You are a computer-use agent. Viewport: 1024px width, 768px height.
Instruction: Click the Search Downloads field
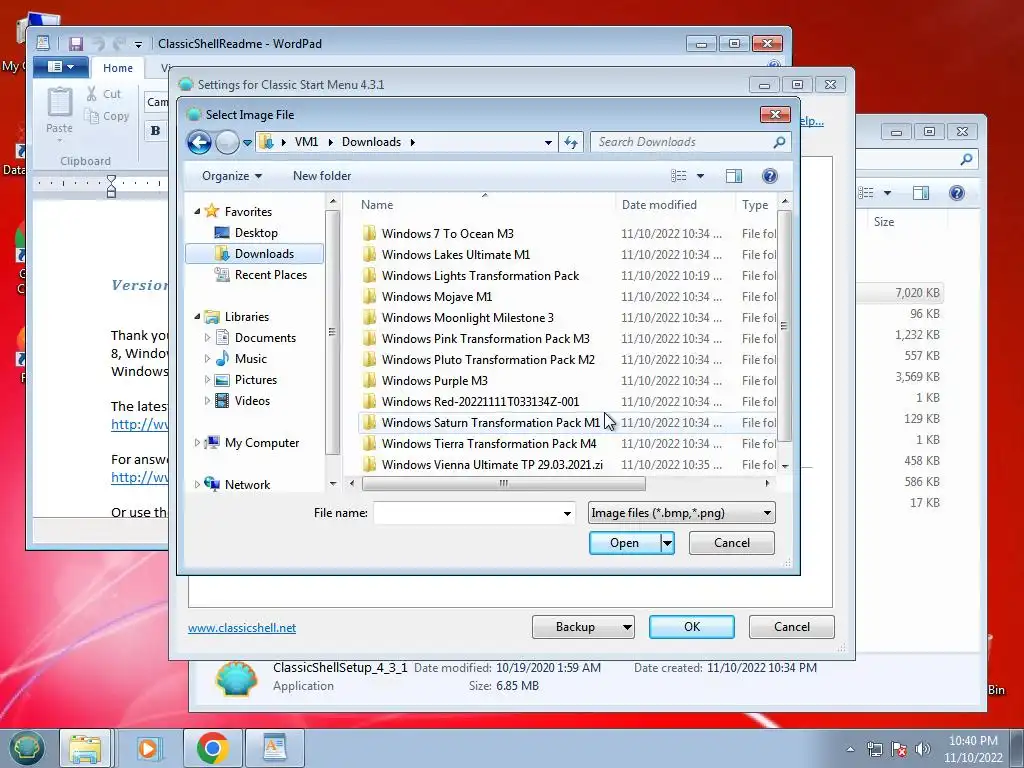683,142
